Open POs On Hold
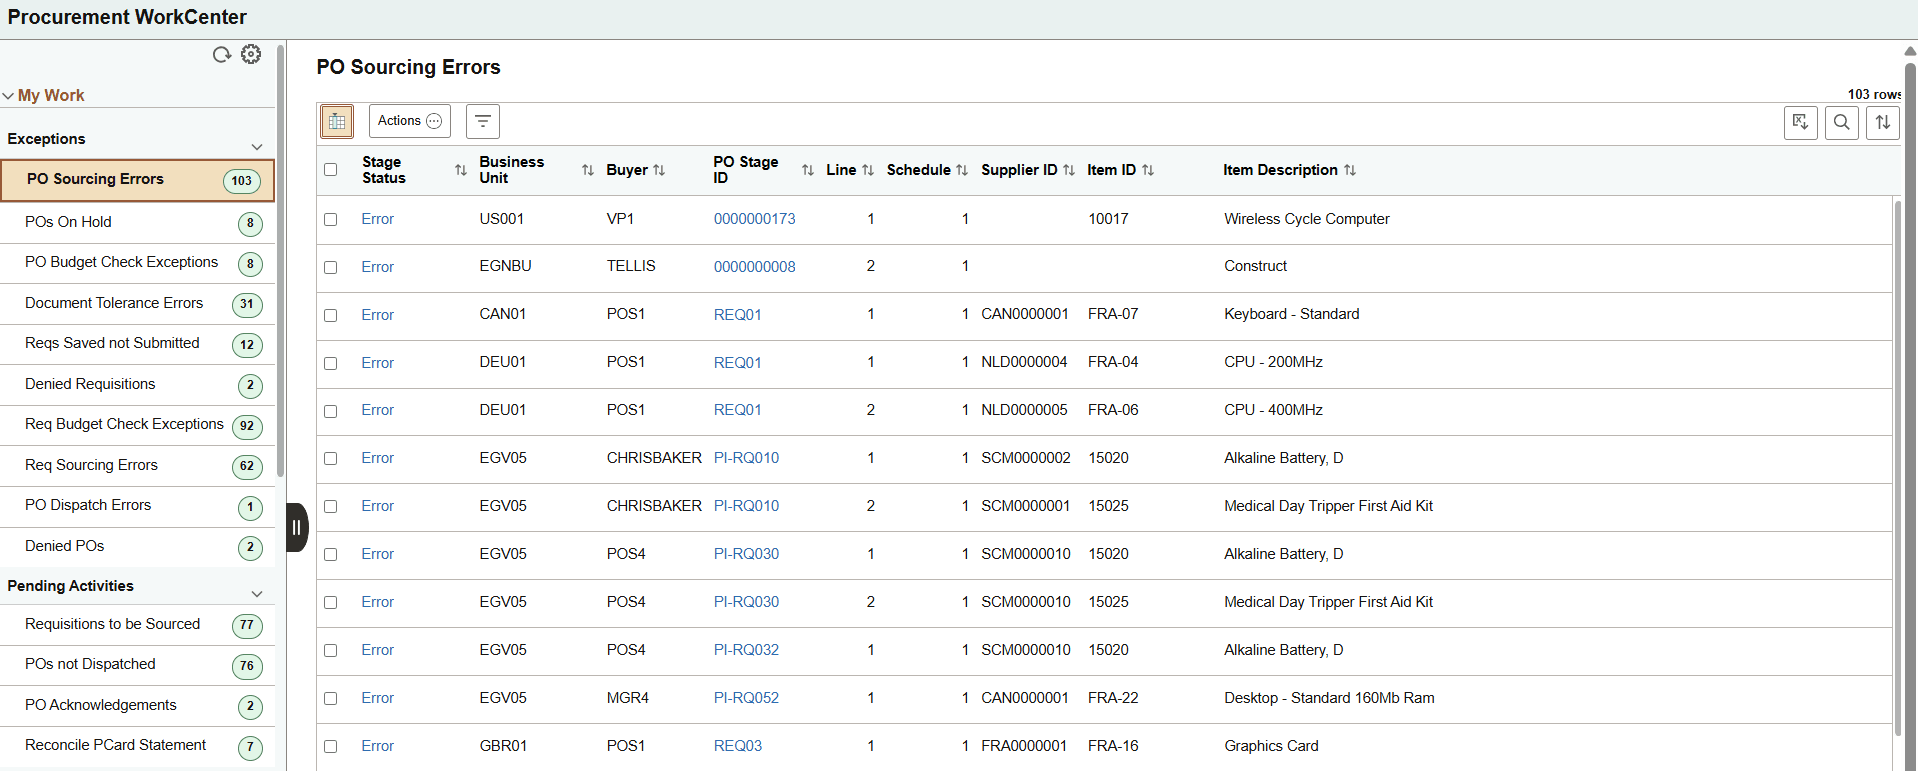This screenshot has height=771, width=1918. [138, 222]
